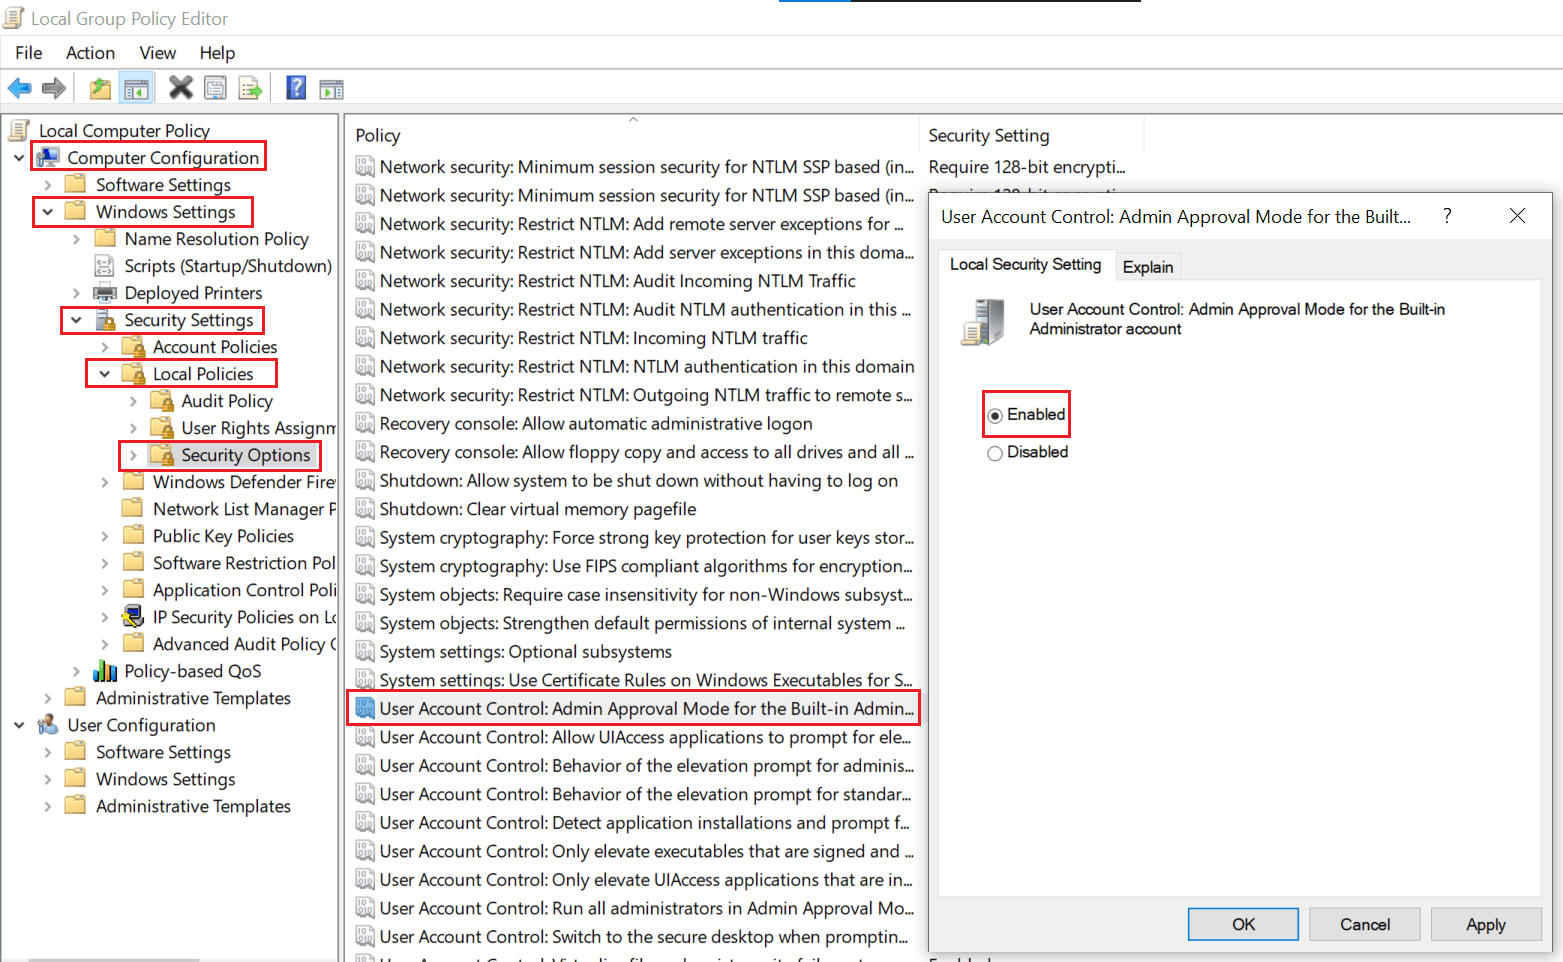Select Network List Manager Policies tree item
1563x962 pixels.
pos(244,509)
